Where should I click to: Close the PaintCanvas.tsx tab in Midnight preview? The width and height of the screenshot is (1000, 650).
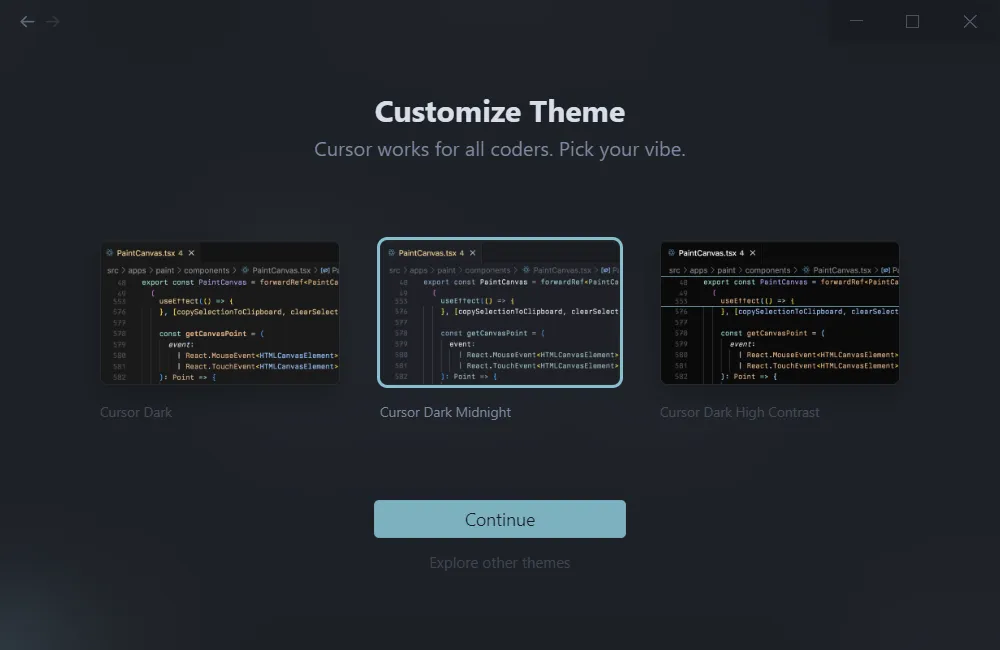(x=473, y=253)
